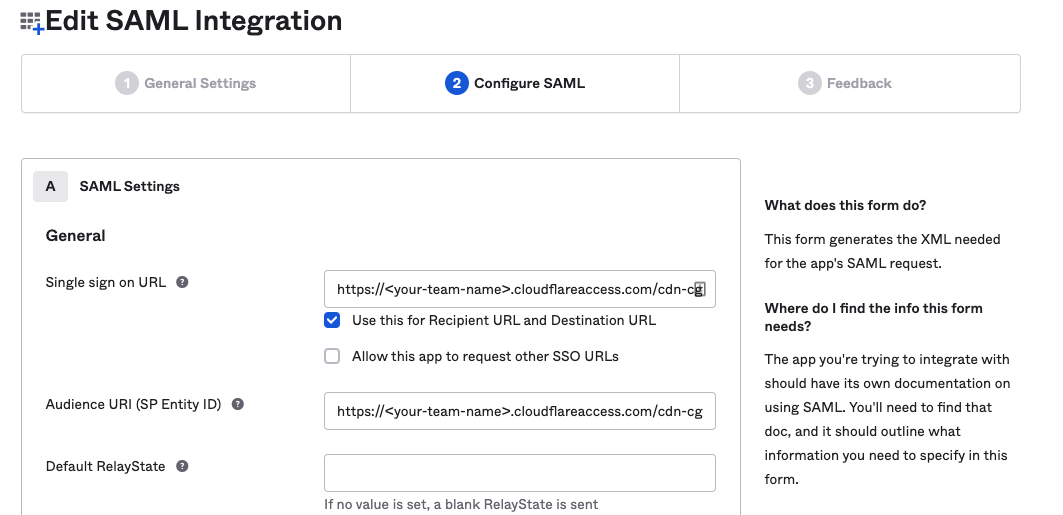1063x515 pixels.
Task: Click the blue step 2 number circle
Action: pos(456,84)
